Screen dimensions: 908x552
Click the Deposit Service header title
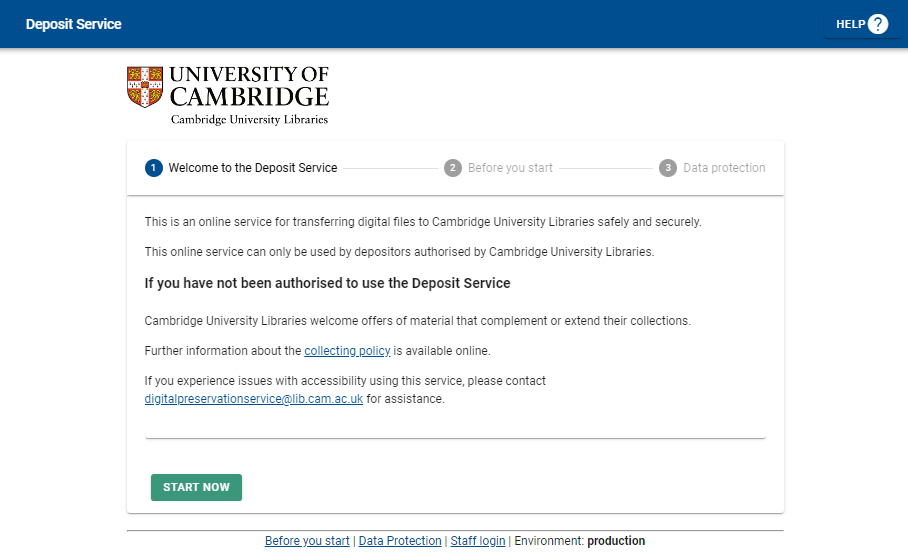point(74,24)
